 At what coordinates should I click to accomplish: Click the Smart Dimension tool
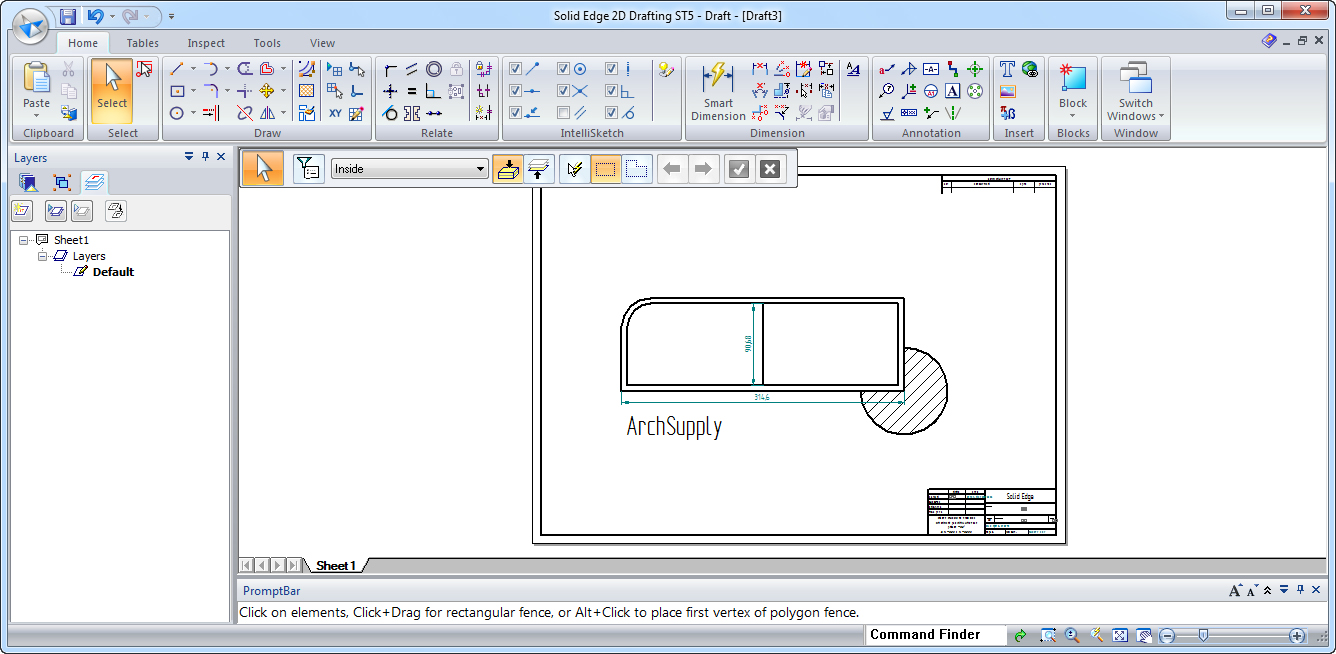[x=718, y=91]
